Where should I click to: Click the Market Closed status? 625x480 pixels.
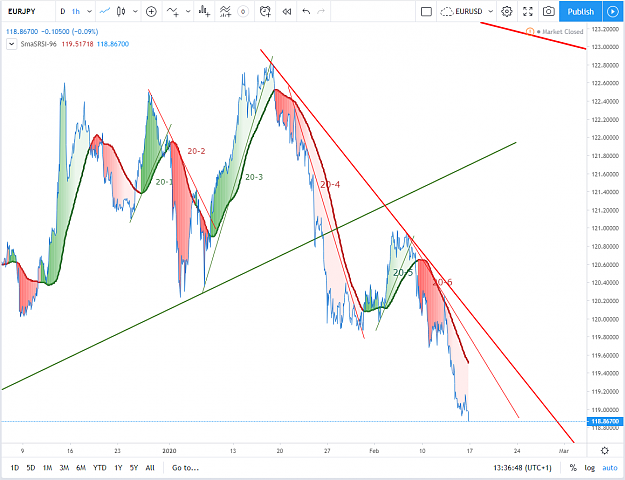point(562,31)
